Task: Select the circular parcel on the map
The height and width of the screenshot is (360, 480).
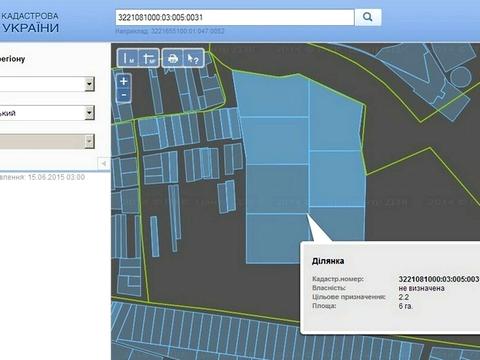Action: coord(461,77)
